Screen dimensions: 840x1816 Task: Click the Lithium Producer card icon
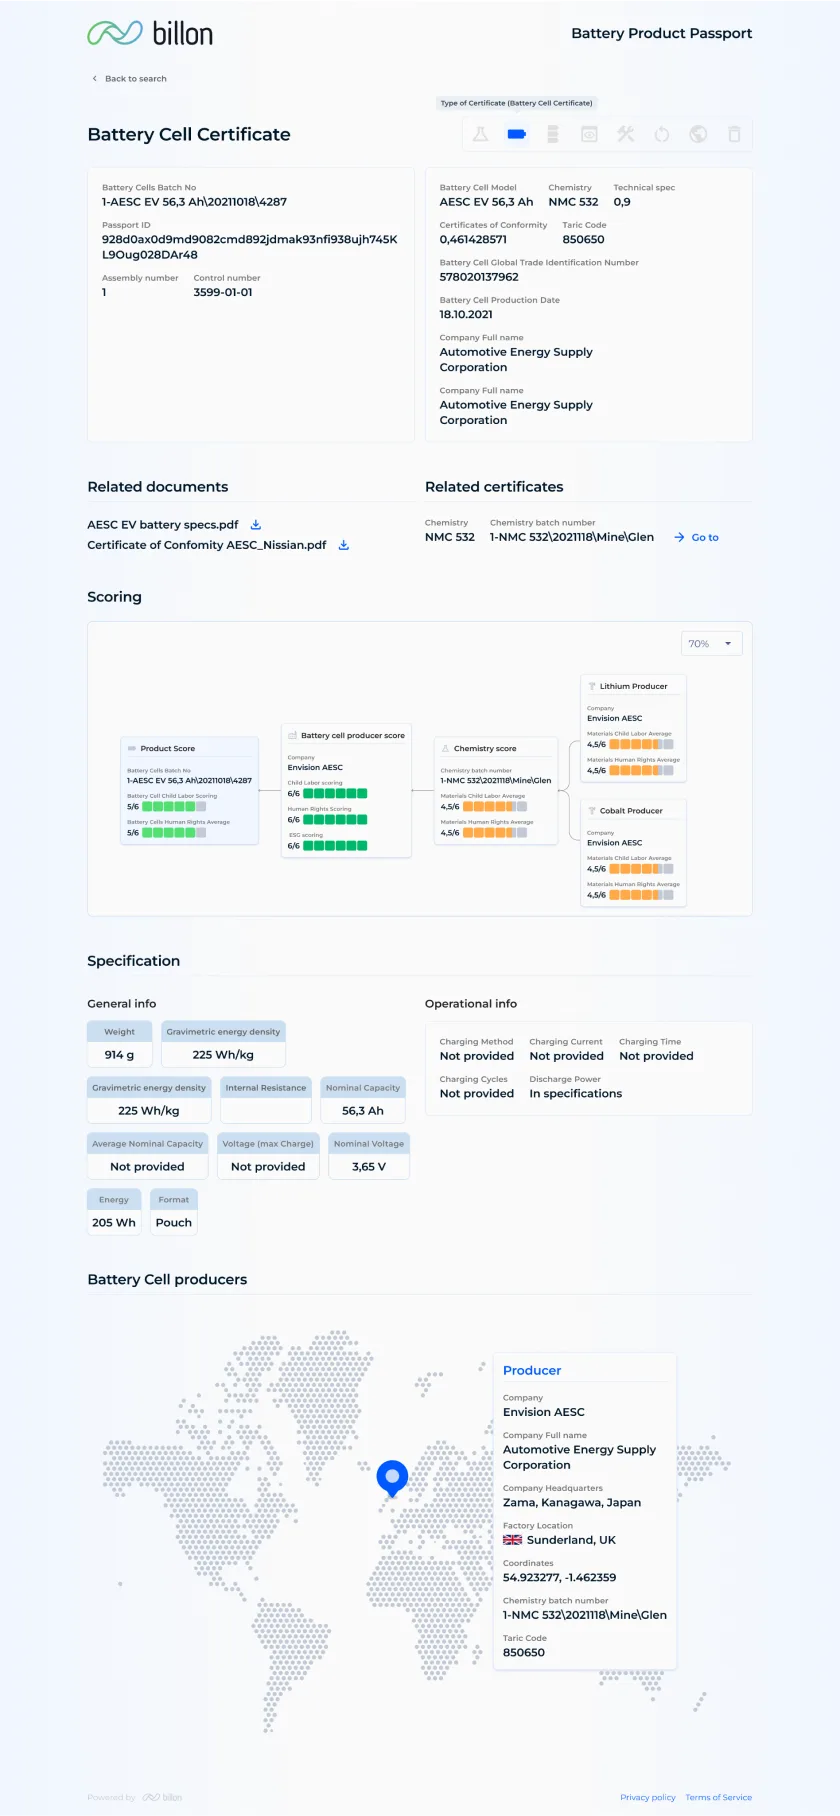(592, 686)
